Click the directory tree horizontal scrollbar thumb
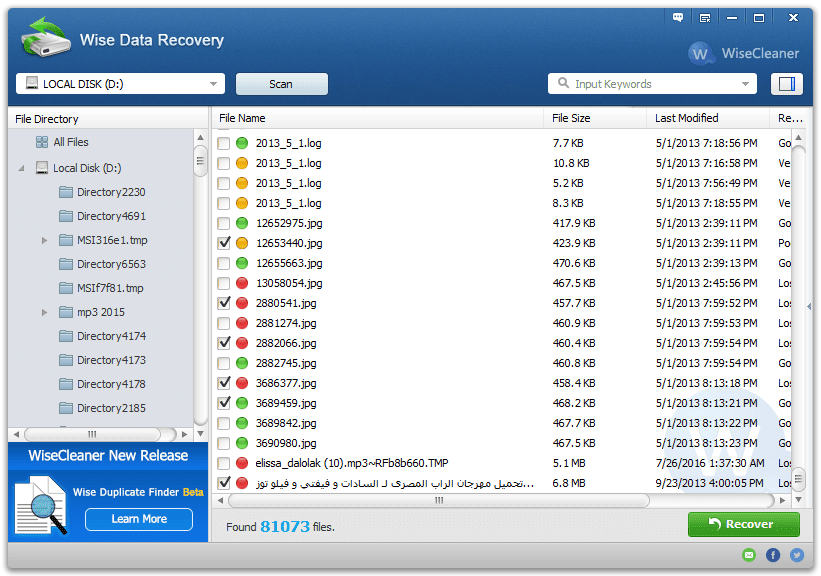821x576 pixels. [x=92, y=434]
